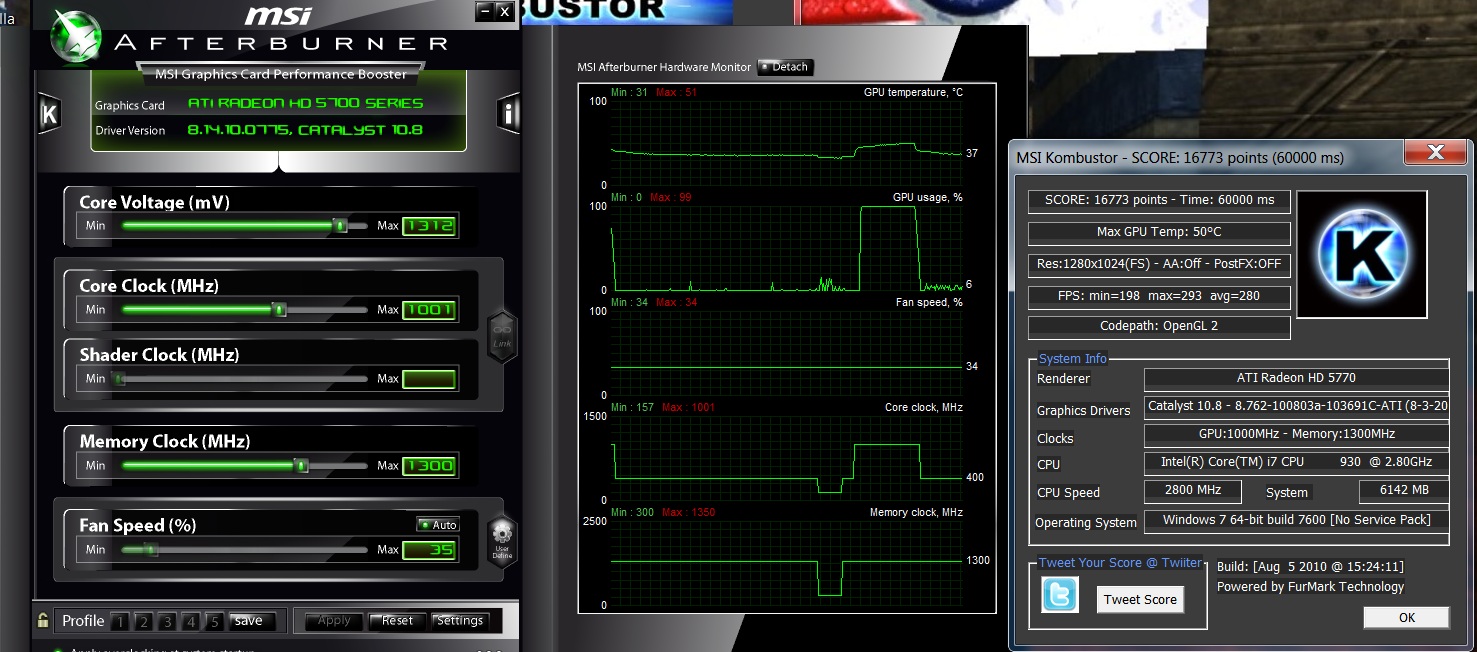This screenshot has height=652, width=1477.
Task: Click the Catalyst 10.8 graphics drivers value
Action: click(1296, 406)
